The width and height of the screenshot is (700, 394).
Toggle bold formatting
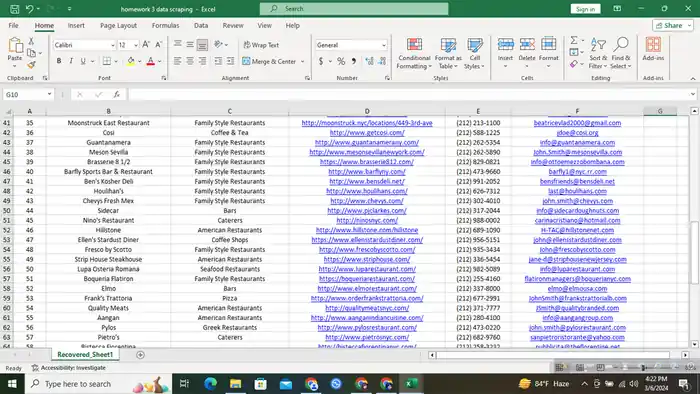pyautogui.click(x=58, y=61)
